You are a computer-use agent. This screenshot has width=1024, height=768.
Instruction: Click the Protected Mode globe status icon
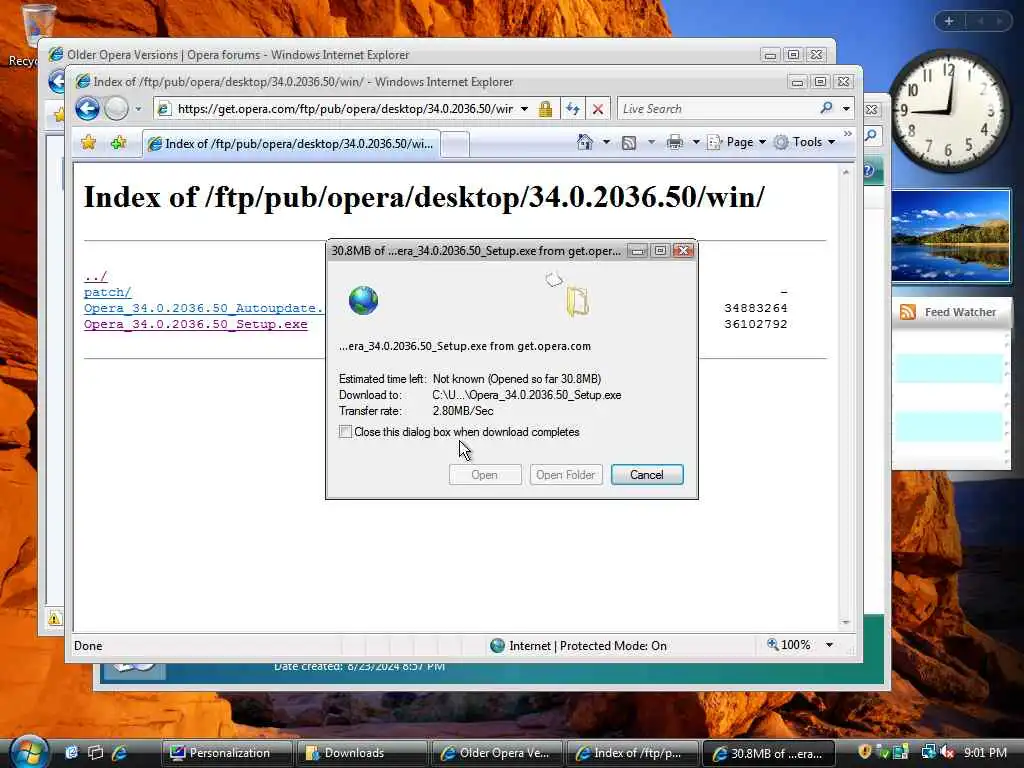point(498,646)
